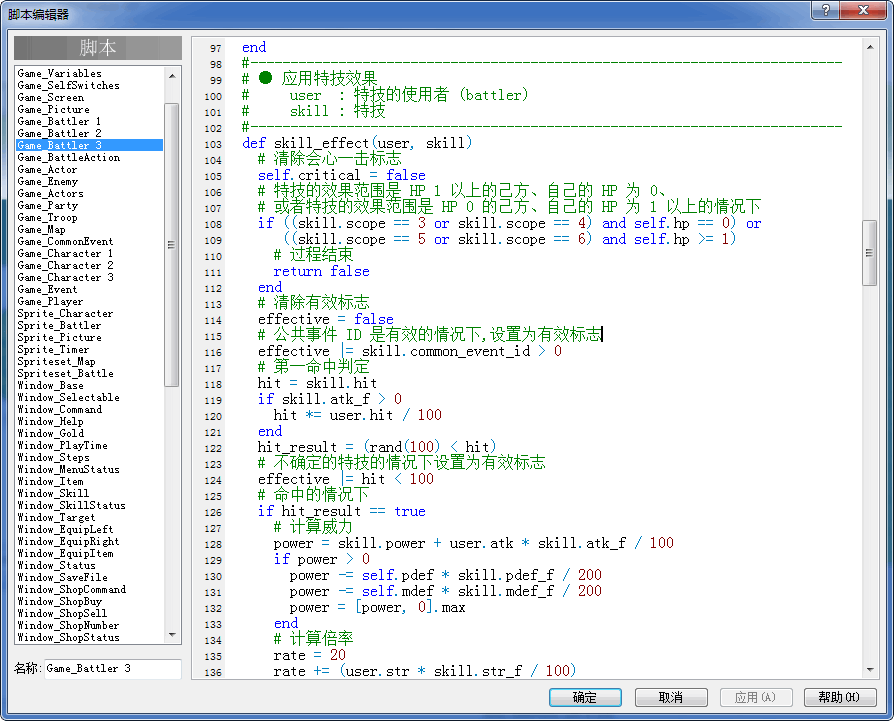Select Window_Selectable script
The height and width of the screenshot is (721, 894).
[68, 397]
